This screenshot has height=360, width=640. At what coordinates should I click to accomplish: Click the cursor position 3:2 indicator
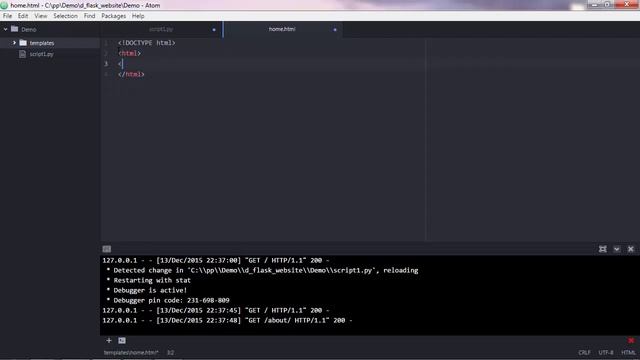170,353
